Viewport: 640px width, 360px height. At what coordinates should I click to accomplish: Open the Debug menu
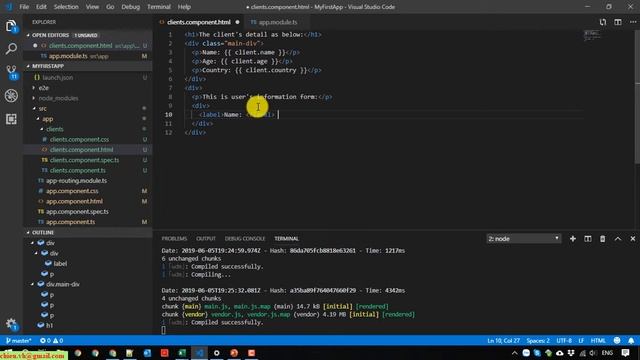131,7
